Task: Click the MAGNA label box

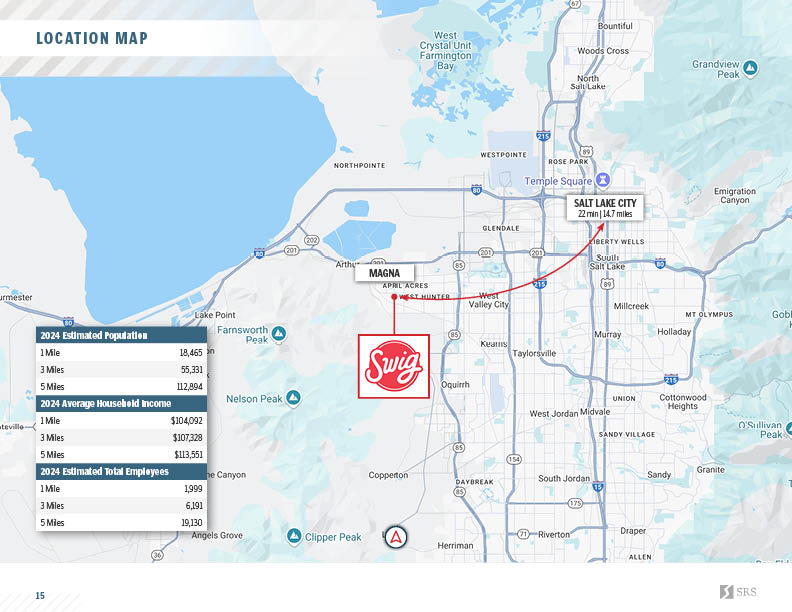Action: pyautogui.click(x=384, y=273)
